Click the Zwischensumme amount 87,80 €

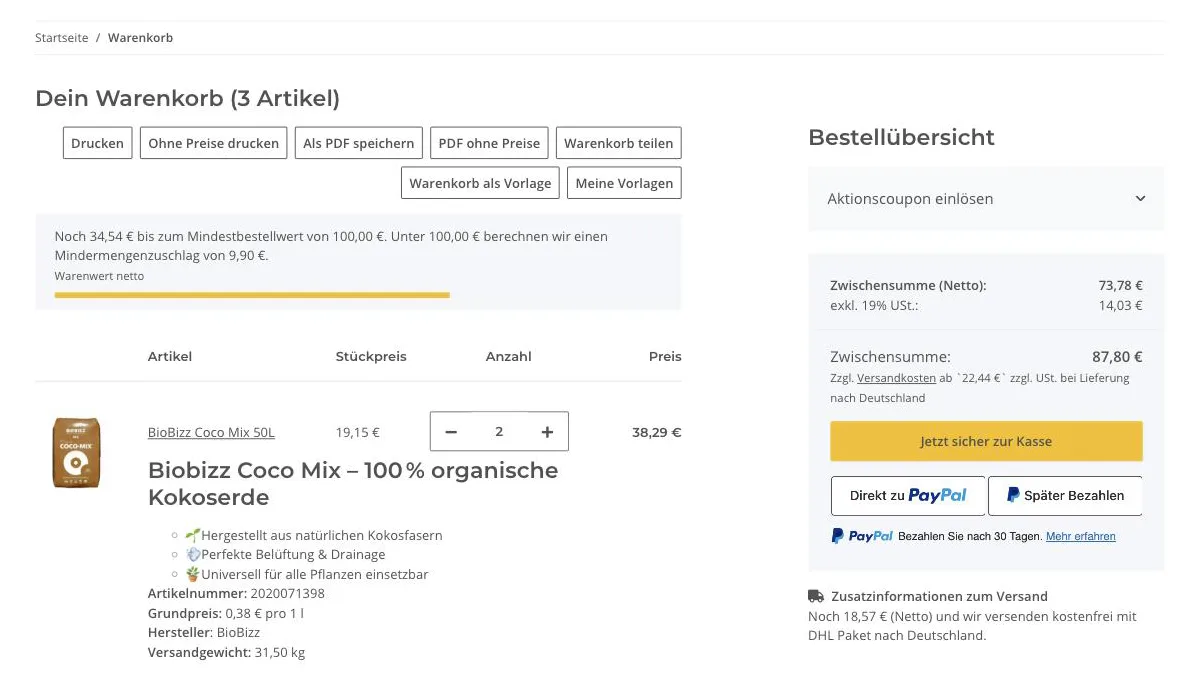click(x=1117, y=357)
